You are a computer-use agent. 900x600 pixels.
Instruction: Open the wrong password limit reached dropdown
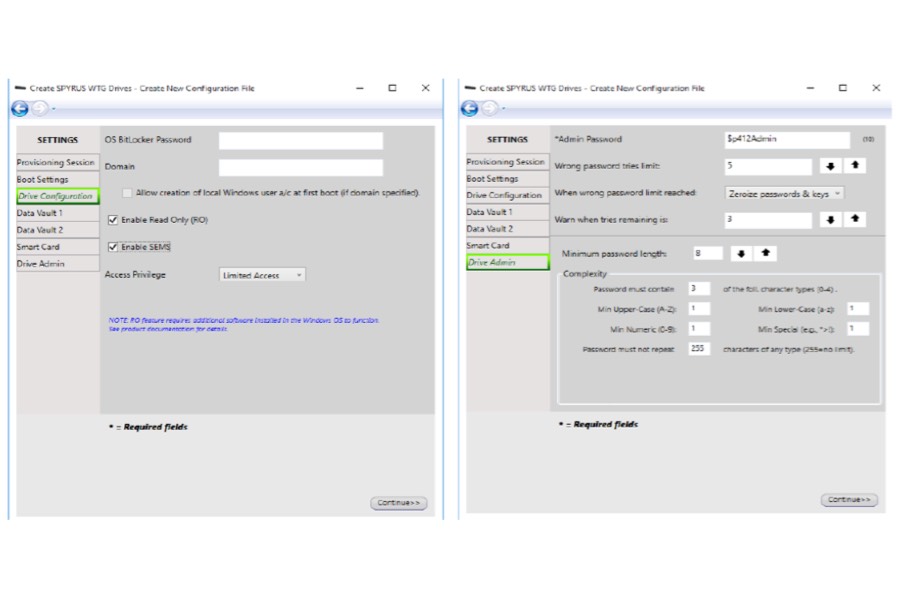pyautogui.click(x=785, y=193)
